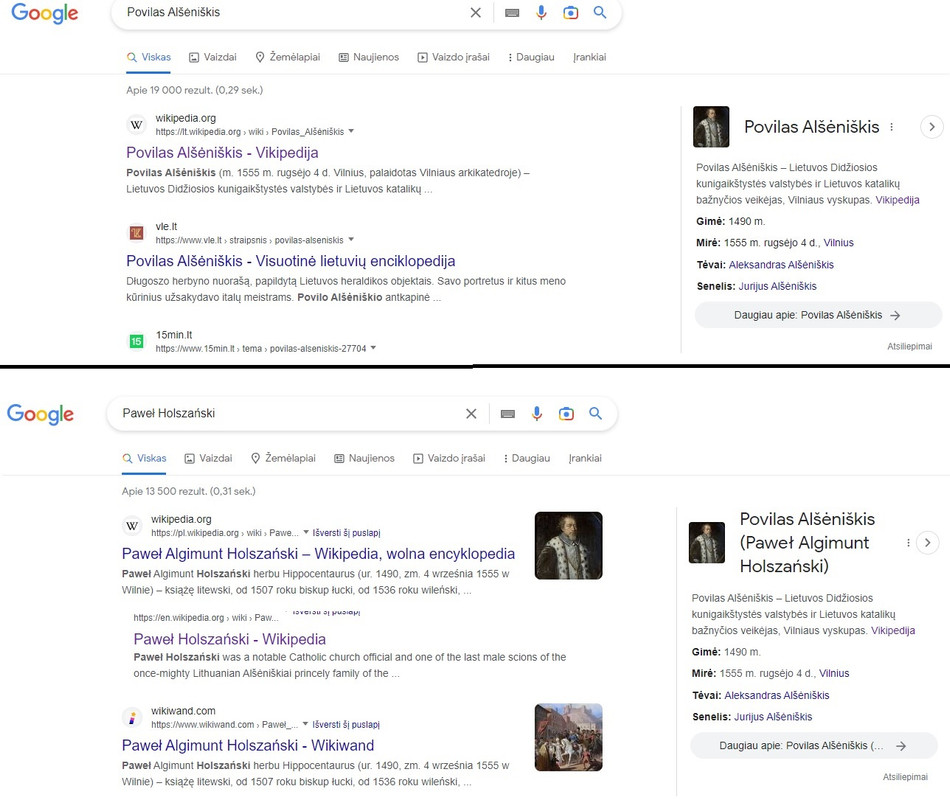Select Žemėlapiai tab in bottom results
Viewport: 950px width, 800px height.
click(x=283, y=458)
